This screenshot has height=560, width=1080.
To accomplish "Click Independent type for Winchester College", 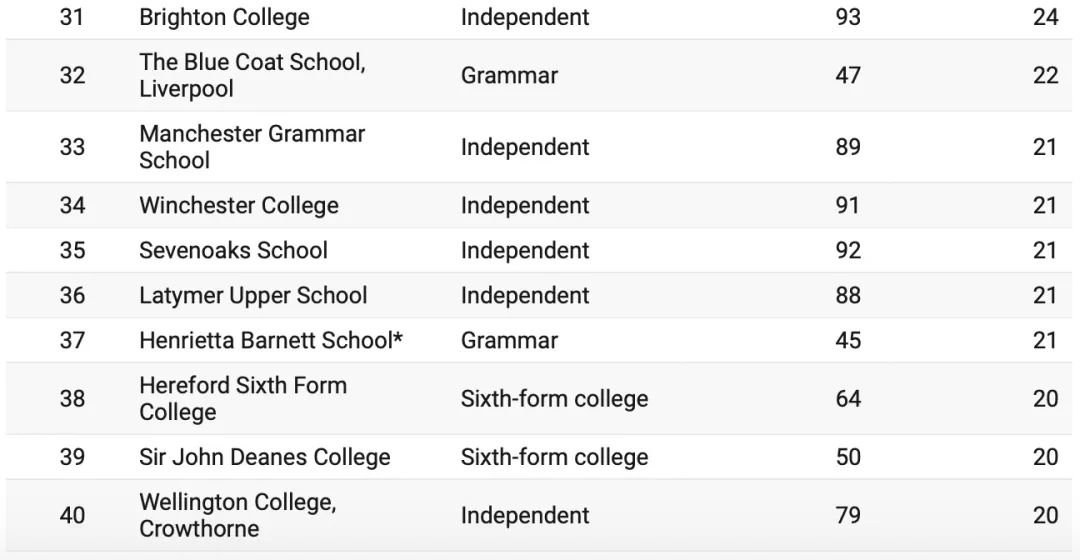I will coord(525,205).
